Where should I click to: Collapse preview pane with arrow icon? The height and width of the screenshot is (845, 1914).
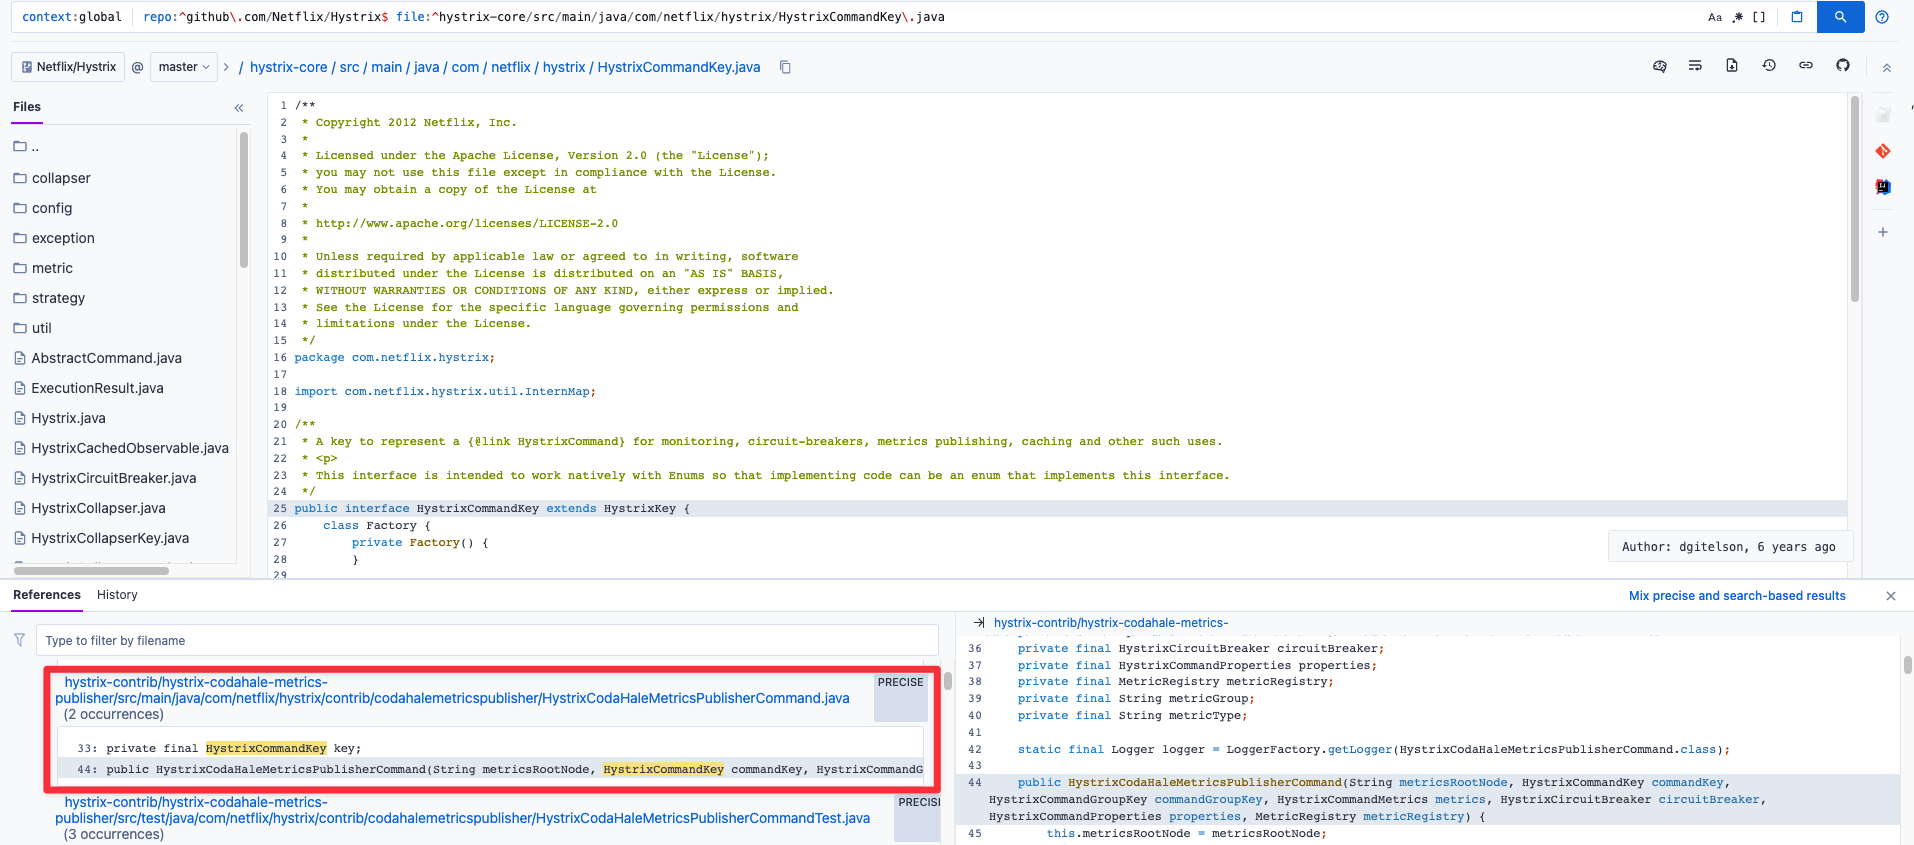pyautogui.click(x=979, y=623)
